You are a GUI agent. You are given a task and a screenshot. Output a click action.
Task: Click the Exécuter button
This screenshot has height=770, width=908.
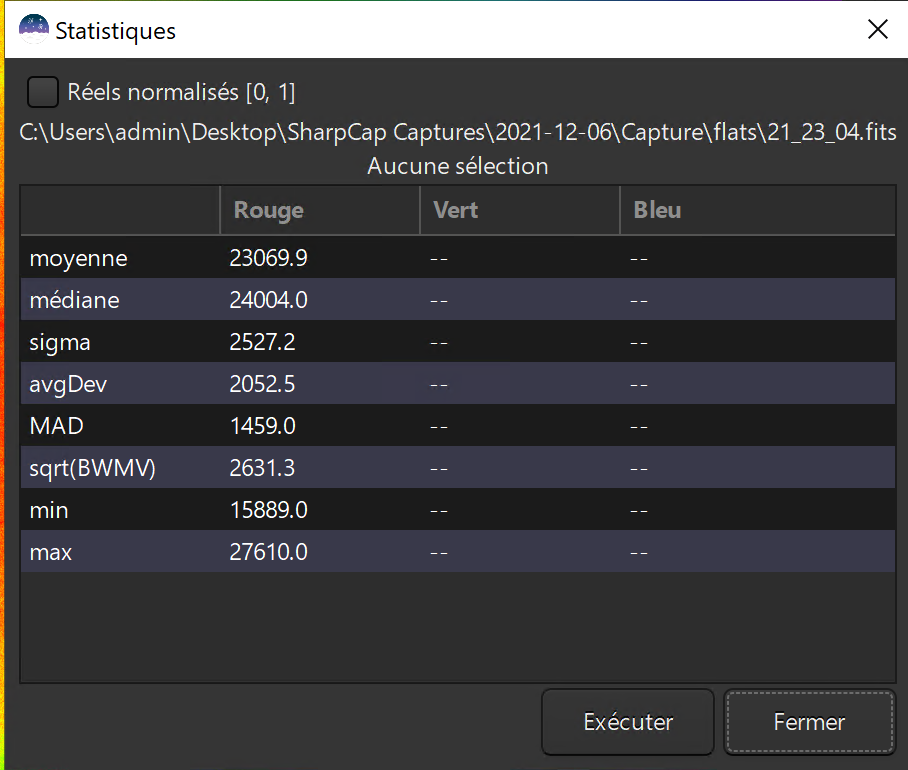tap(628, 722)
